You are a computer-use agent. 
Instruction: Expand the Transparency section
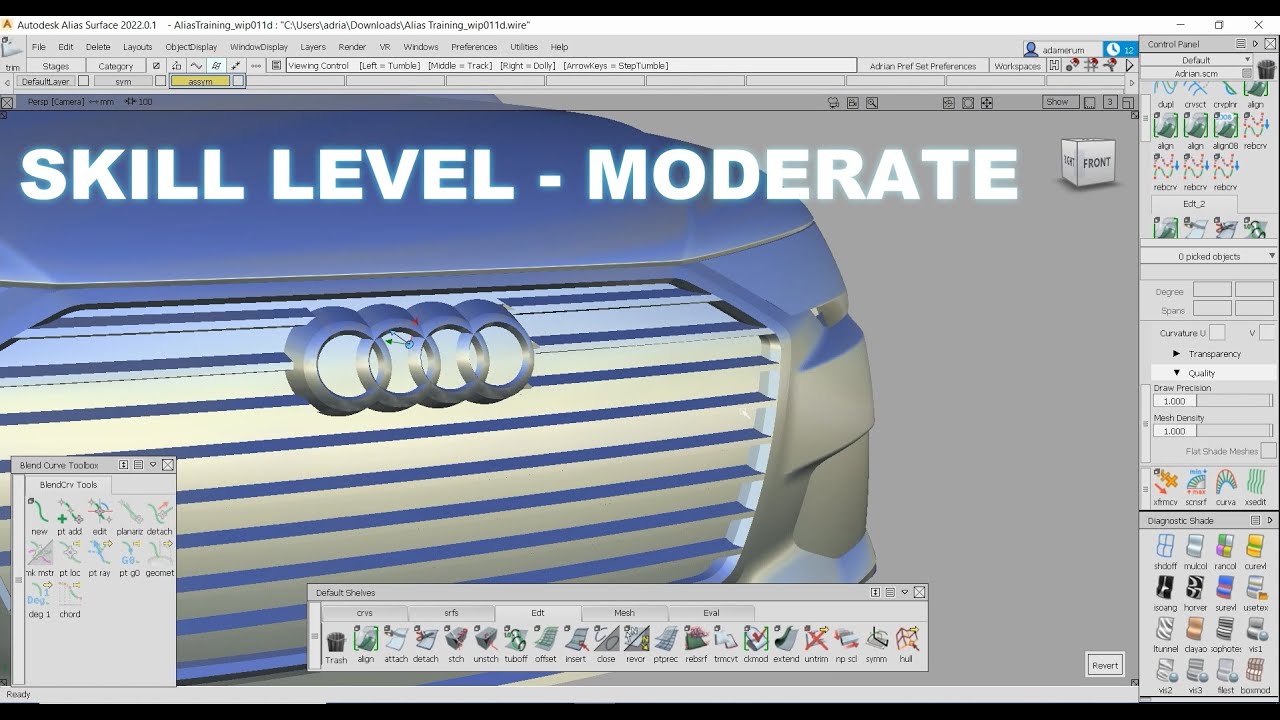[1177, 354]
